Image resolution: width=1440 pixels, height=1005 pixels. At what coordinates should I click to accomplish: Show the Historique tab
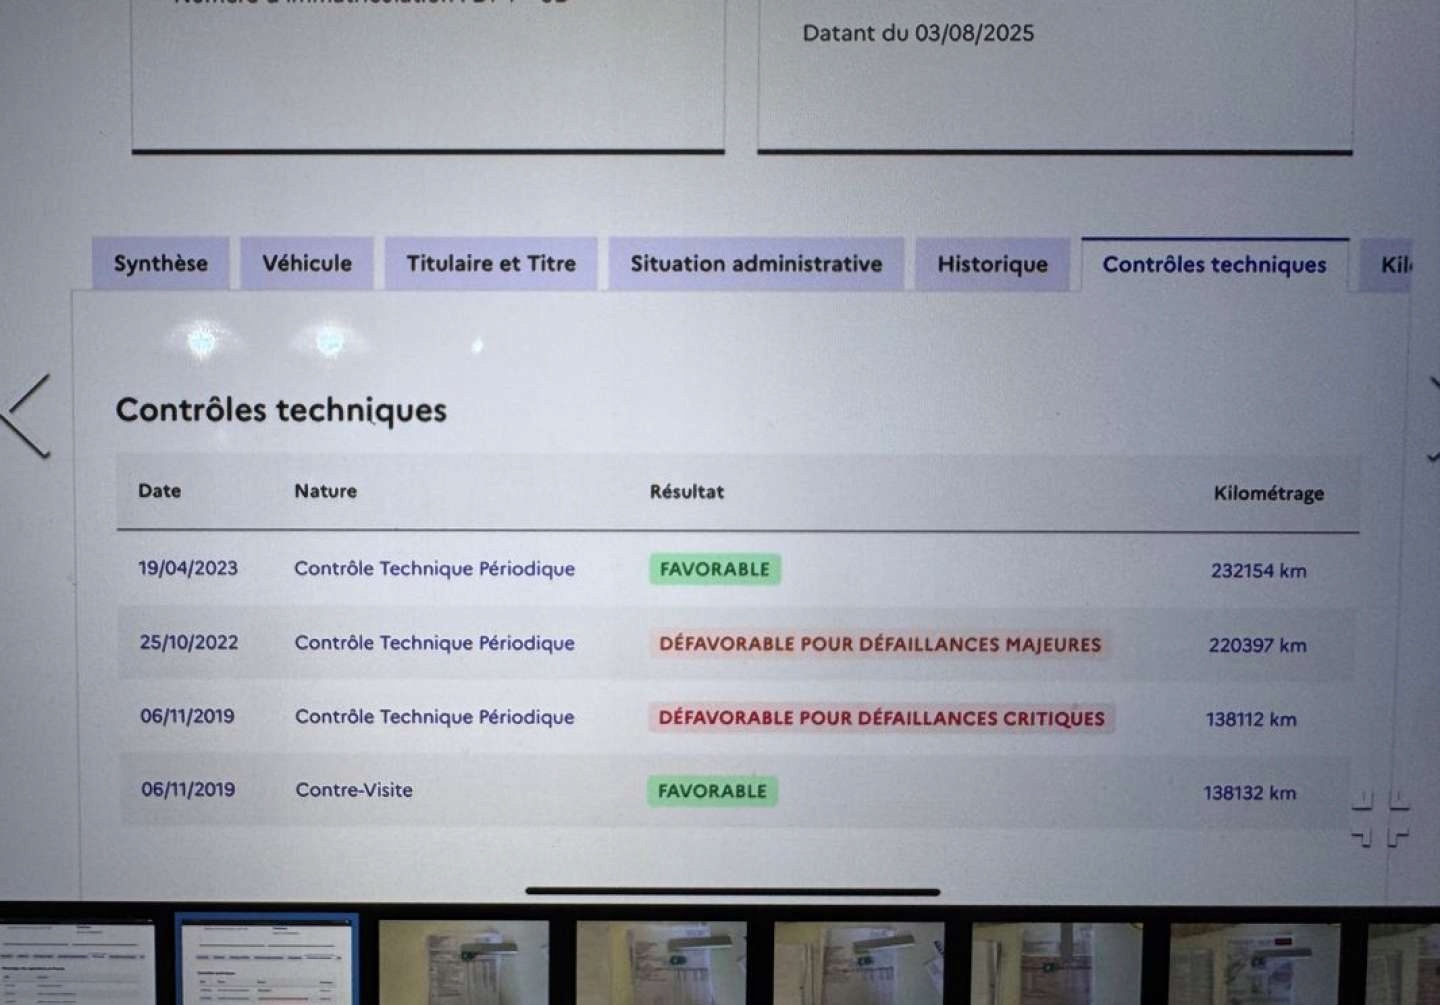[992, 265]
